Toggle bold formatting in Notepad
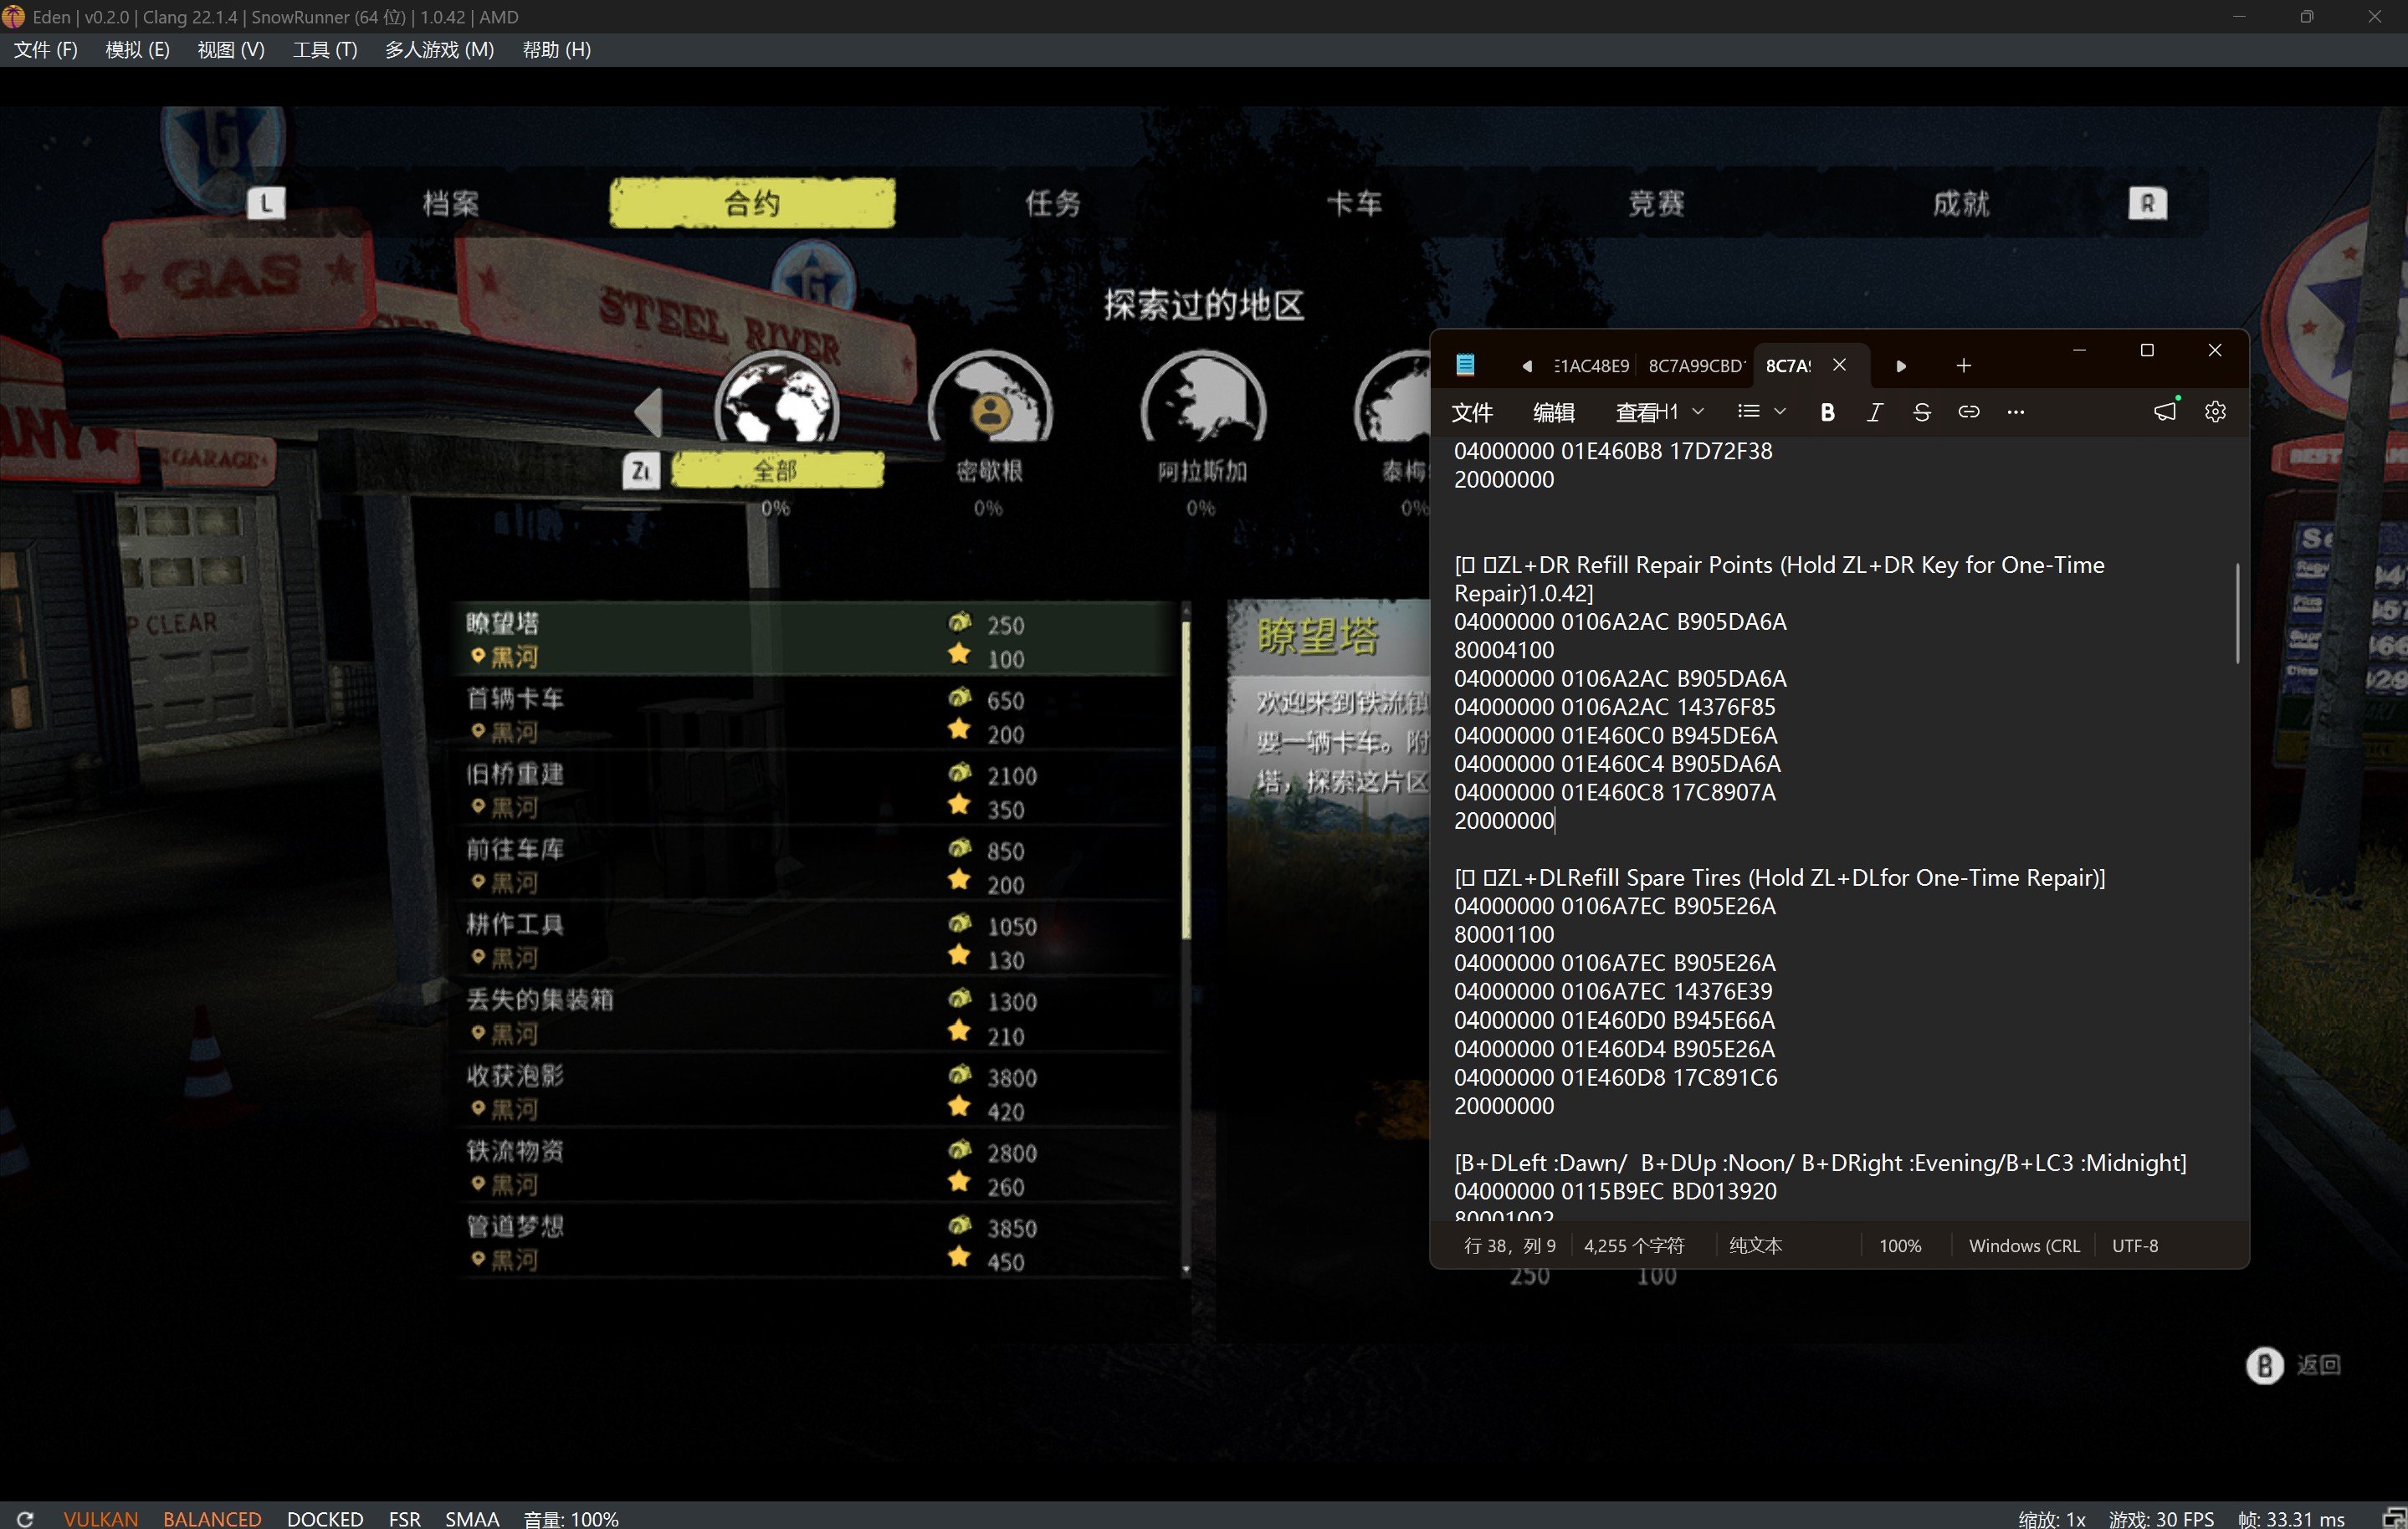The width and height of the screenshot is (2408, 1529). pos(1827,412)
